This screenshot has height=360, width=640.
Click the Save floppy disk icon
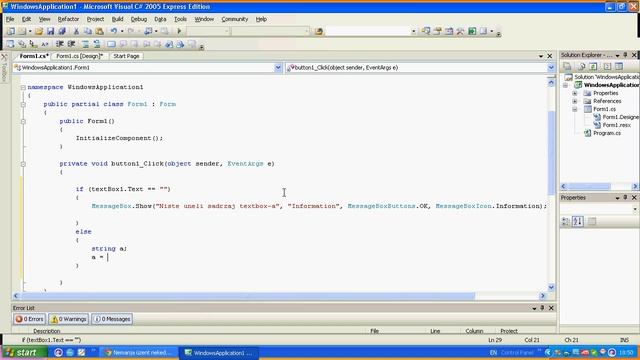(x=50, y=31)
